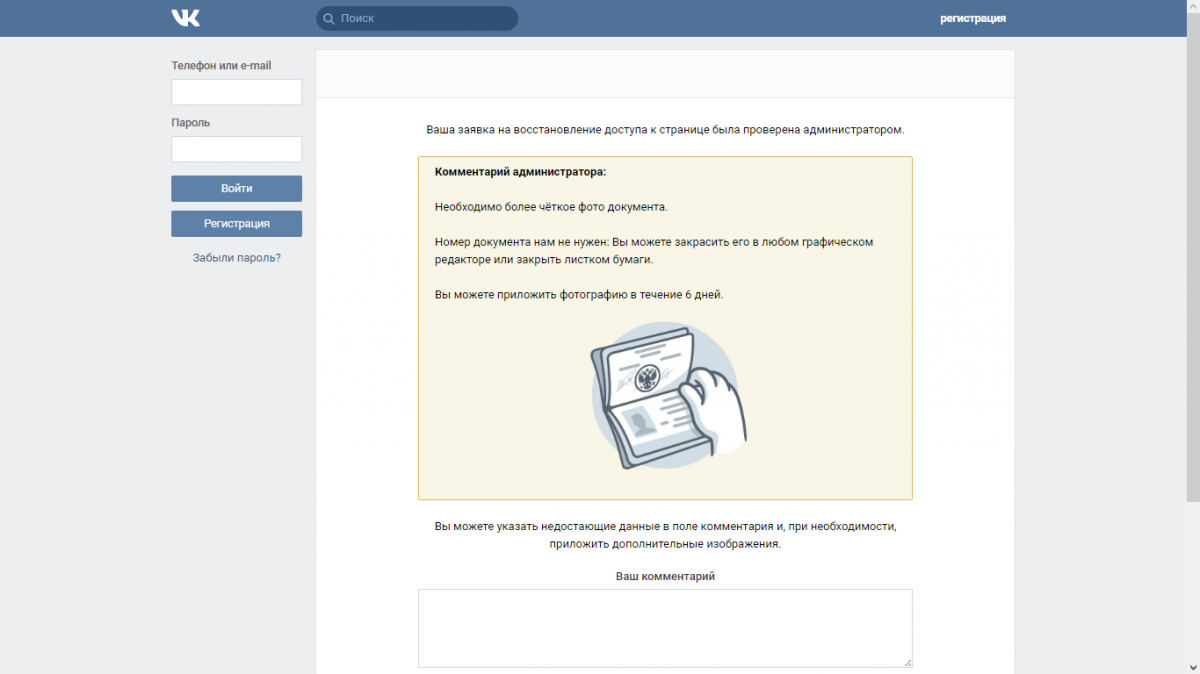Open the Забыли пароль? link
1200x674 pixels.
coord(236,257)
